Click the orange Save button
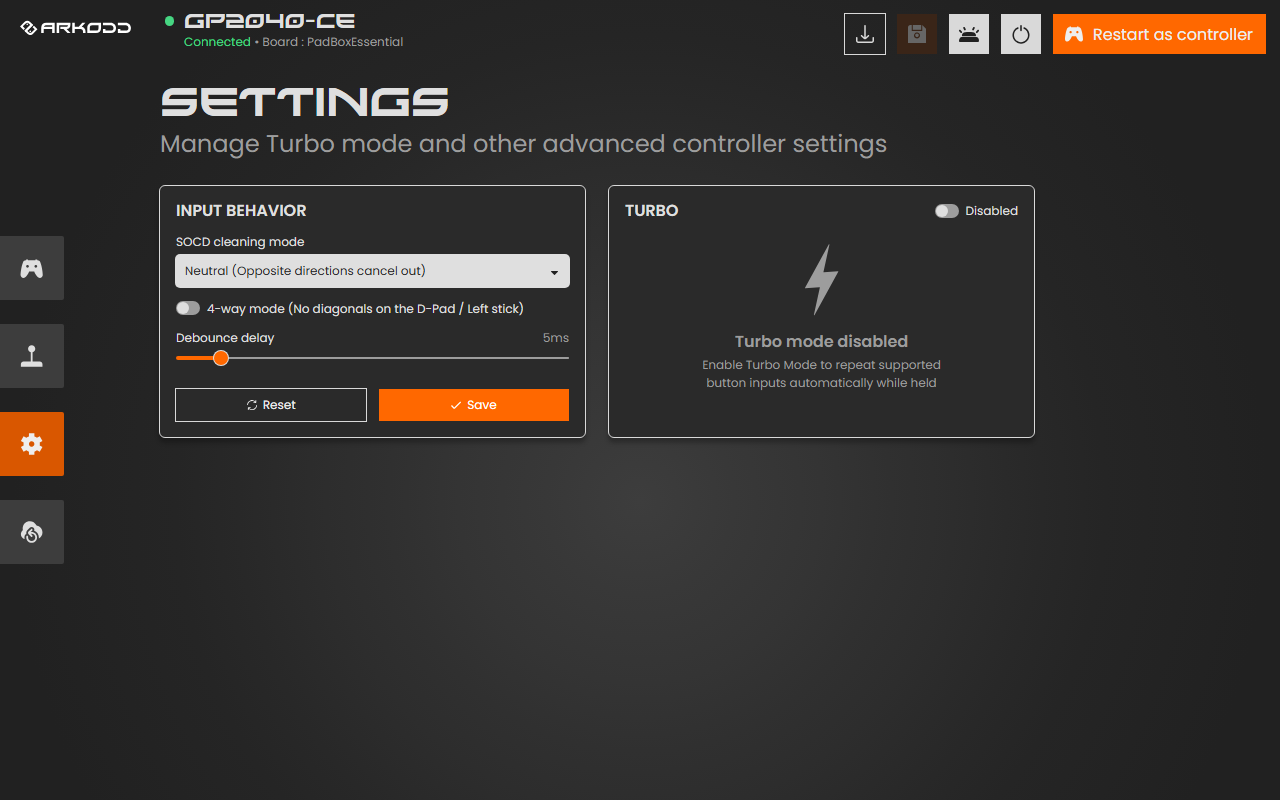 tap(474, 405)
